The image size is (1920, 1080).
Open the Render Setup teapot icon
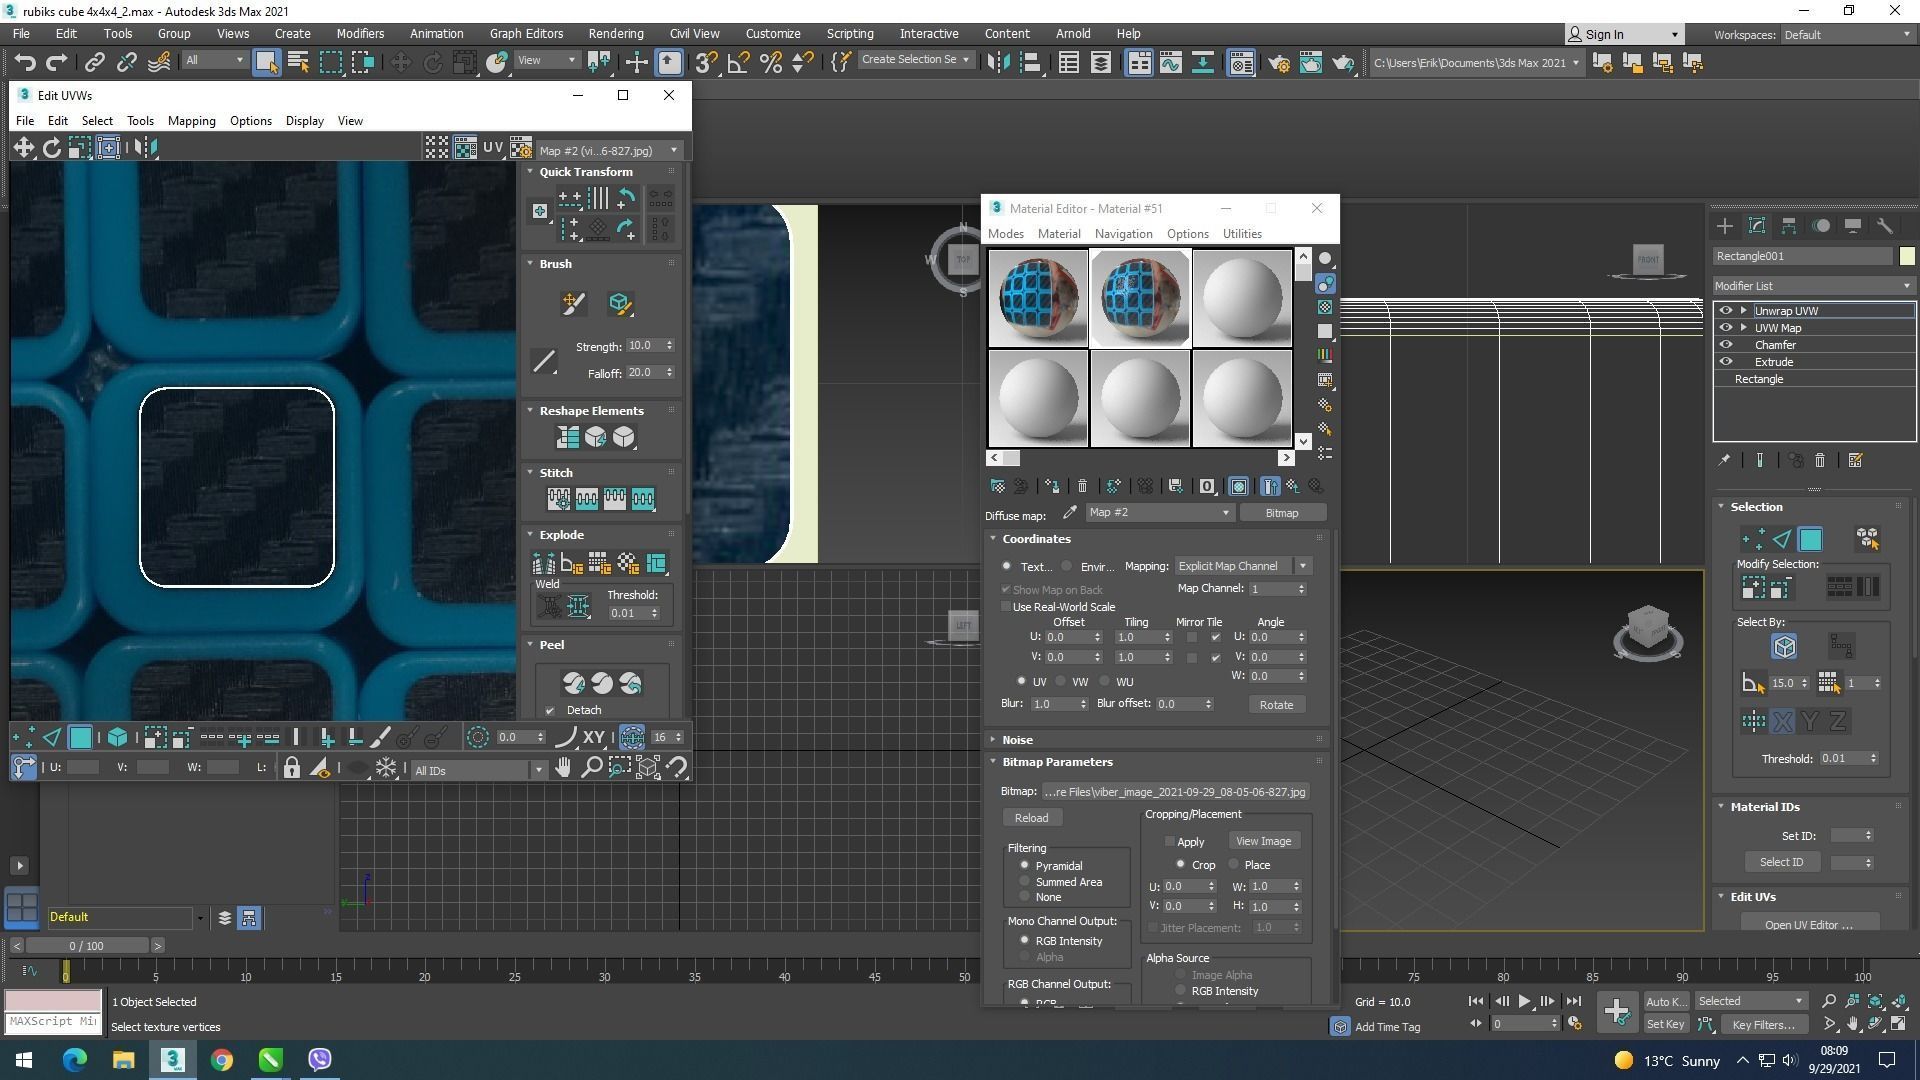tap(1279, 63)
